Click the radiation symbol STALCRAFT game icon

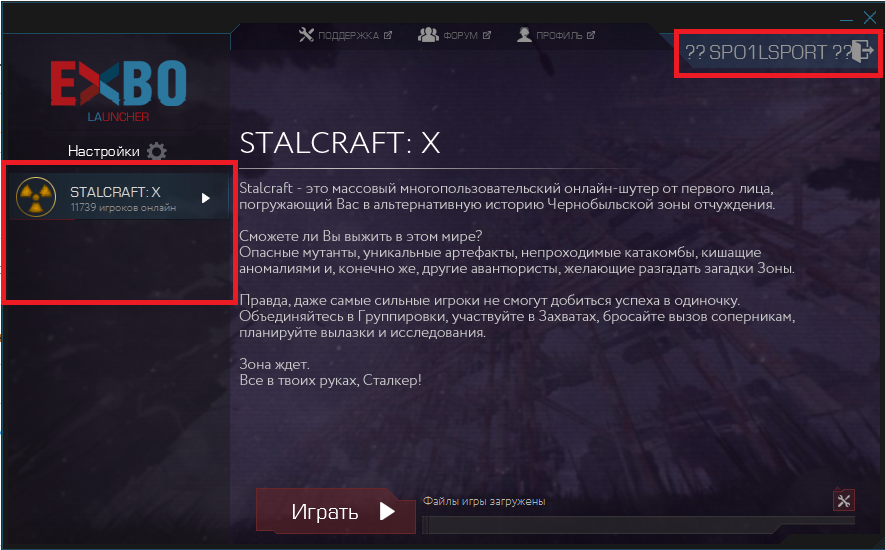(x=36, y=197)
